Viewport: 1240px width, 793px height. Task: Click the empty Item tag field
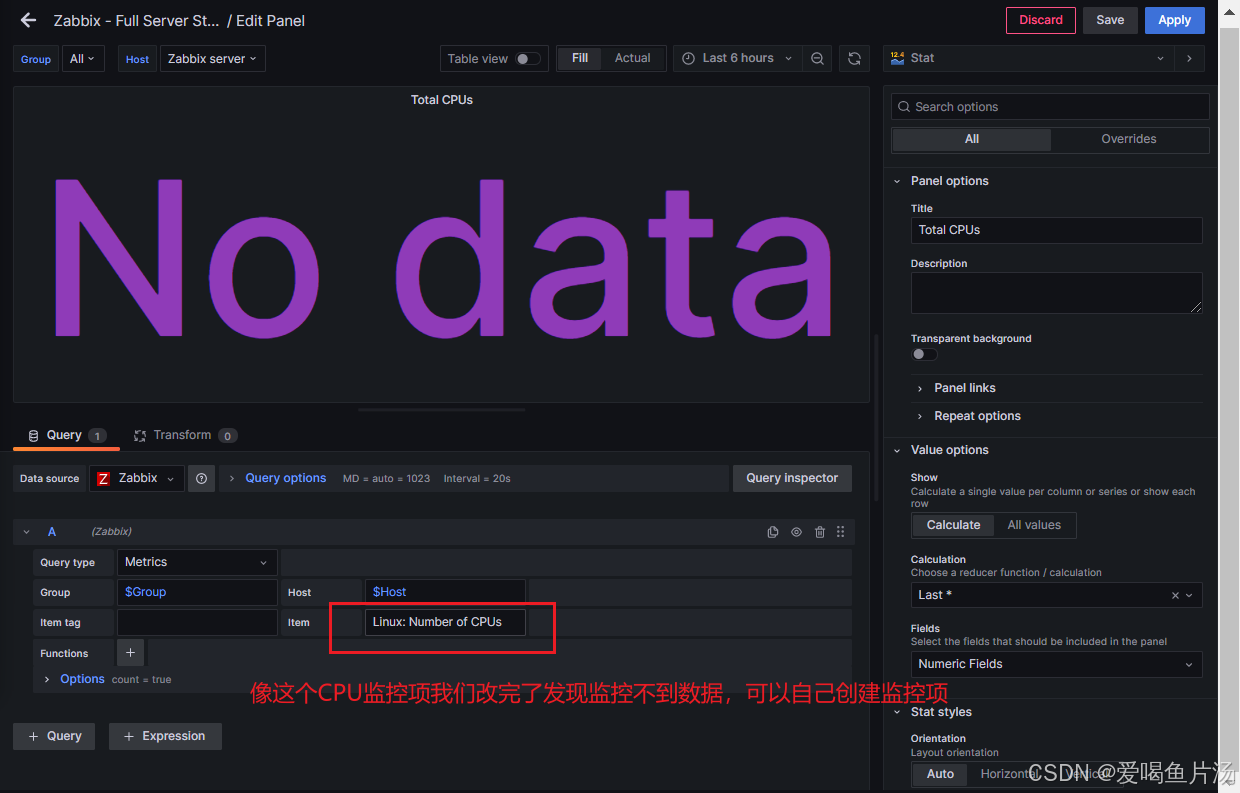[197, 622]
